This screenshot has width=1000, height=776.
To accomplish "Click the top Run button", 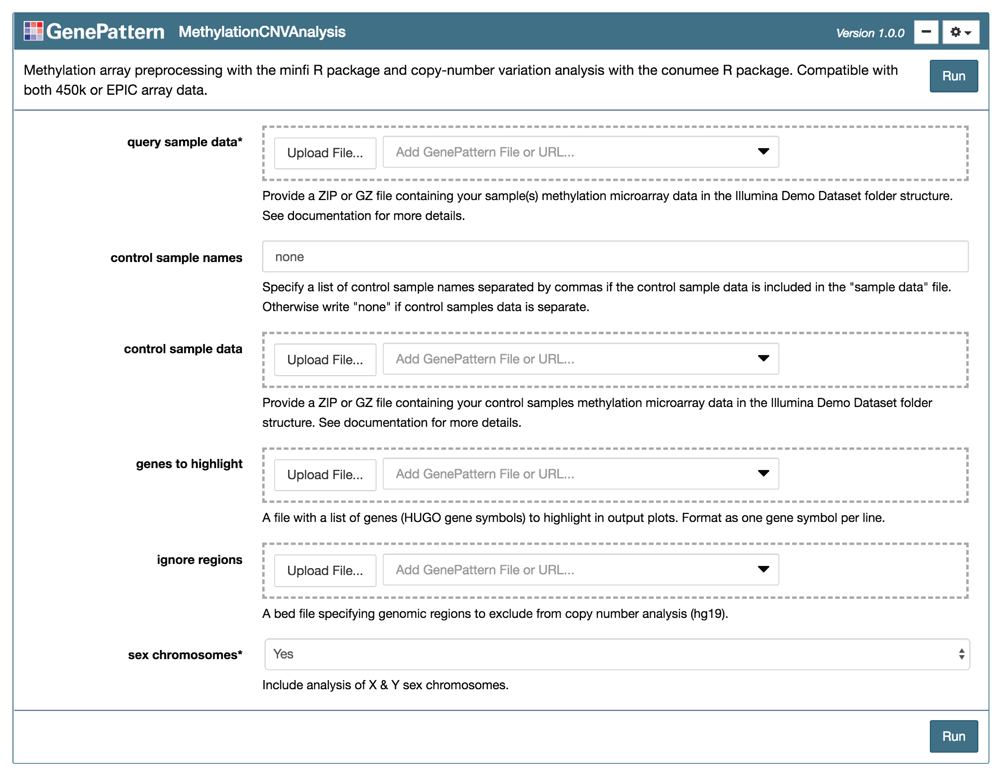I will coord(953,76).
